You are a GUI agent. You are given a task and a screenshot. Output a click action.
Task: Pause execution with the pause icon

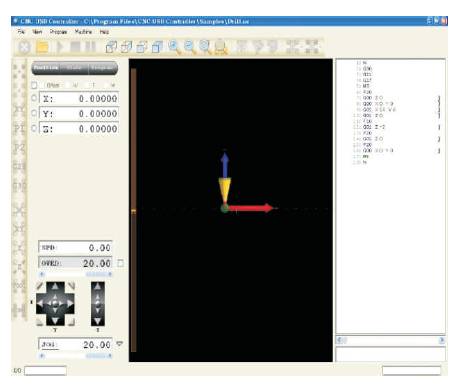coord(90,47)
